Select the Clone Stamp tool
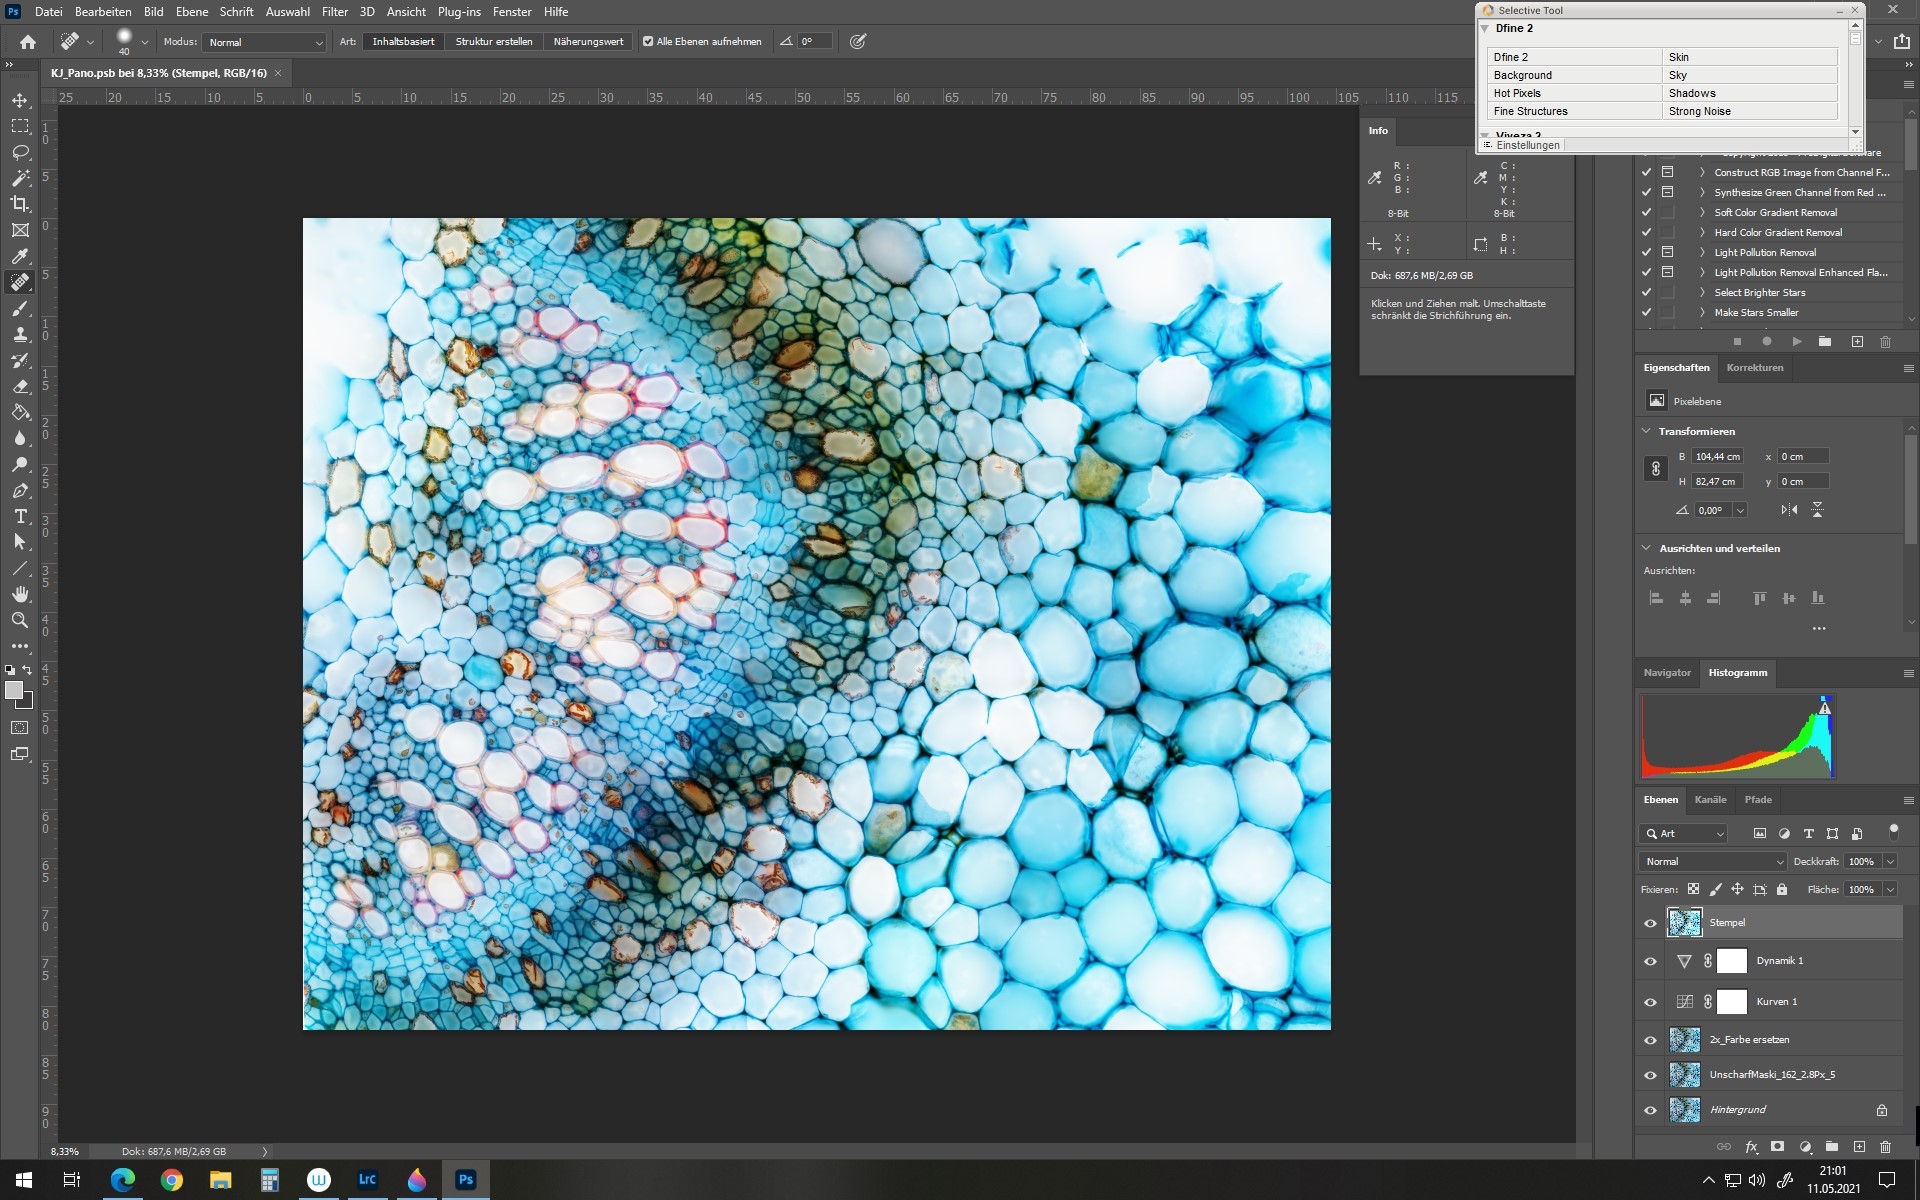 [x=20, y=335]
